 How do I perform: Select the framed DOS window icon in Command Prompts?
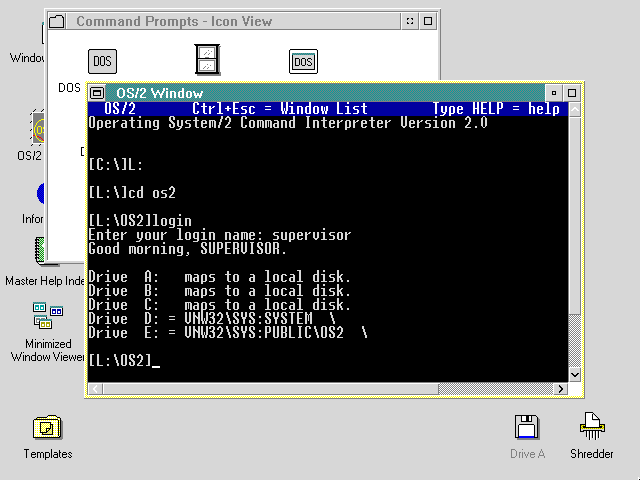(x=303, y=62)
